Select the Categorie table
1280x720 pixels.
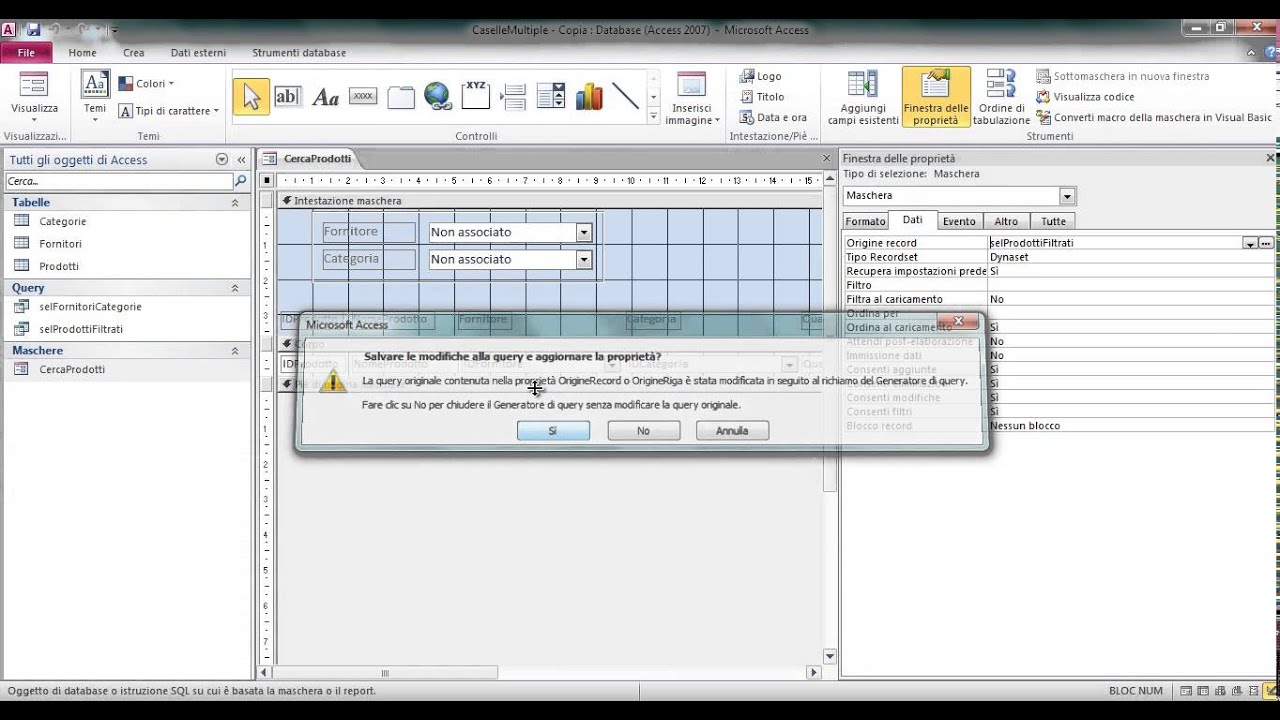(62, 221)
